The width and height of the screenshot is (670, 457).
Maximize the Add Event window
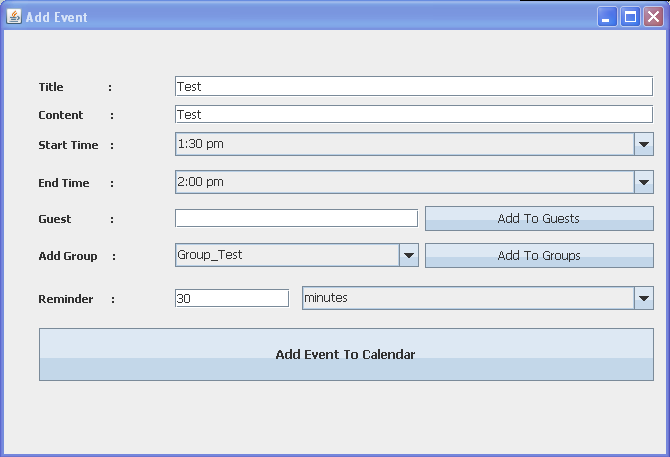tap(631, 17)
